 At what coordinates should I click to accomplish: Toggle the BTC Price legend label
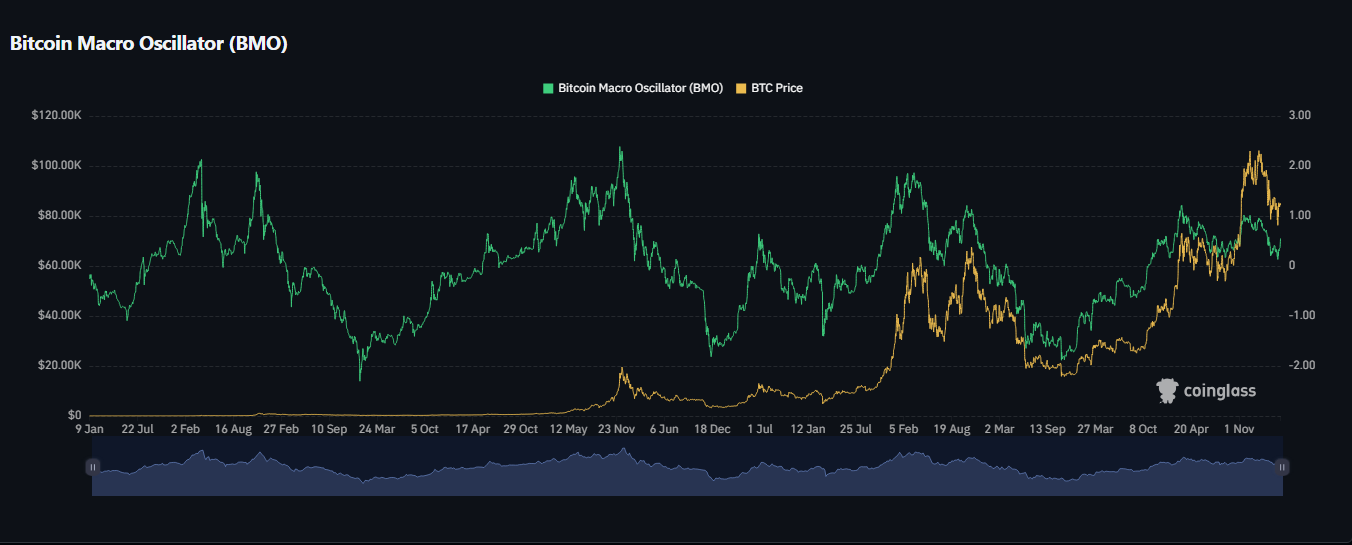click(776, 88)
